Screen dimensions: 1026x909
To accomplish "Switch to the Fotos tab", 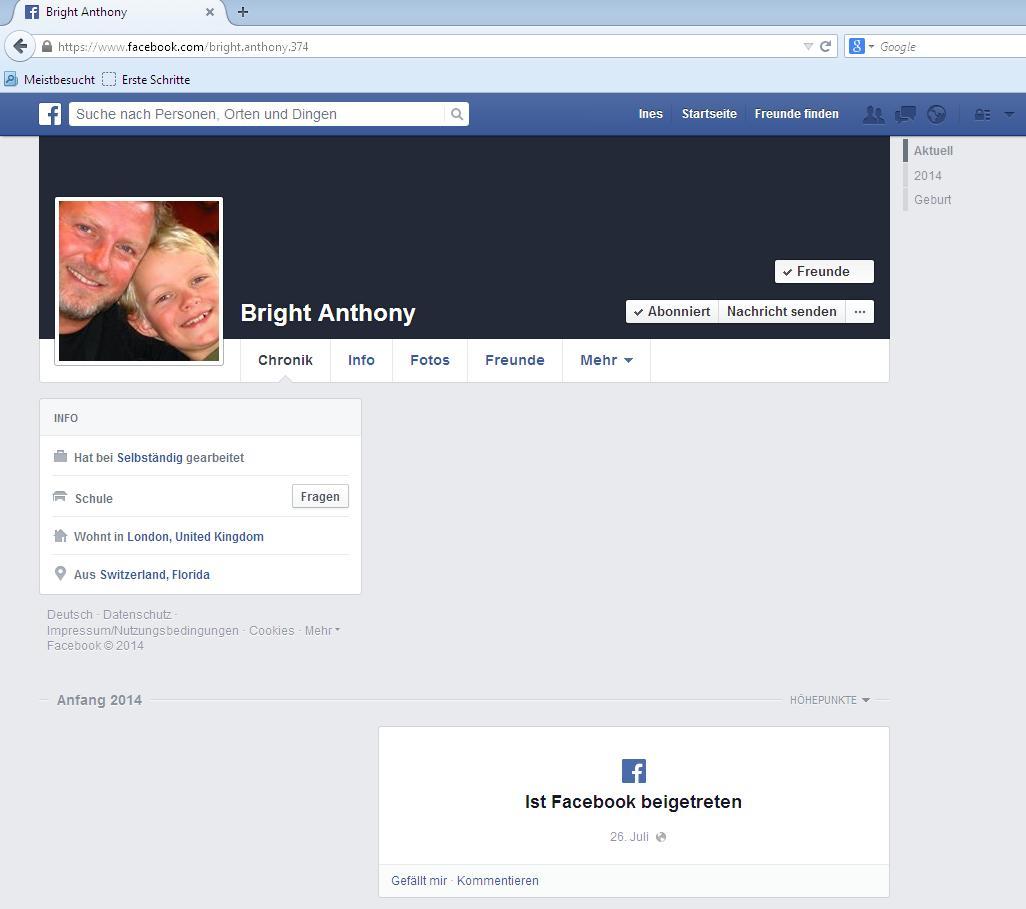I will pos(429,360).
